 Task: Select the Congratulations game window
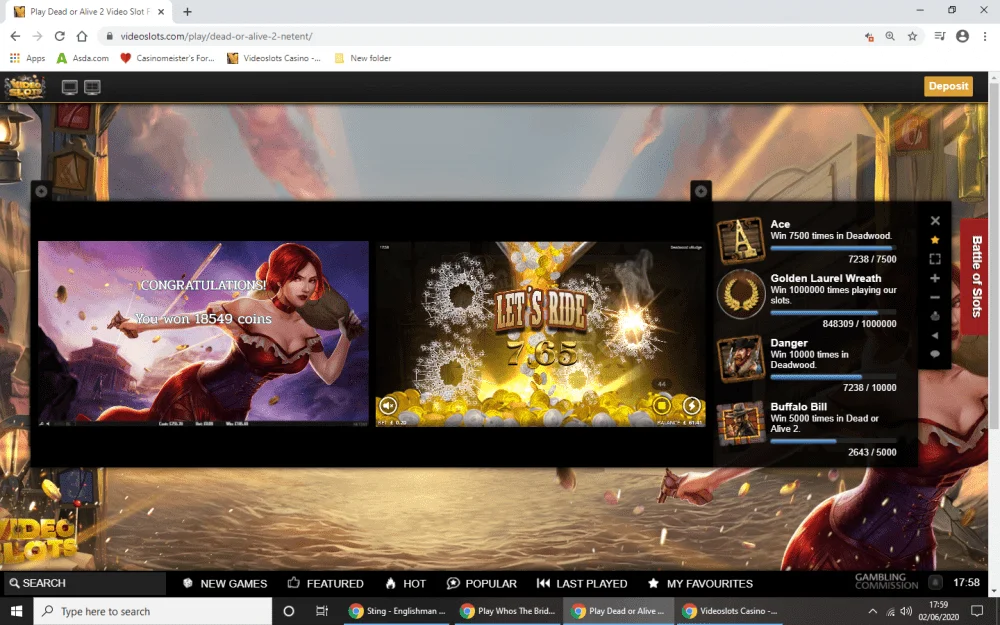tap(203, 333)
